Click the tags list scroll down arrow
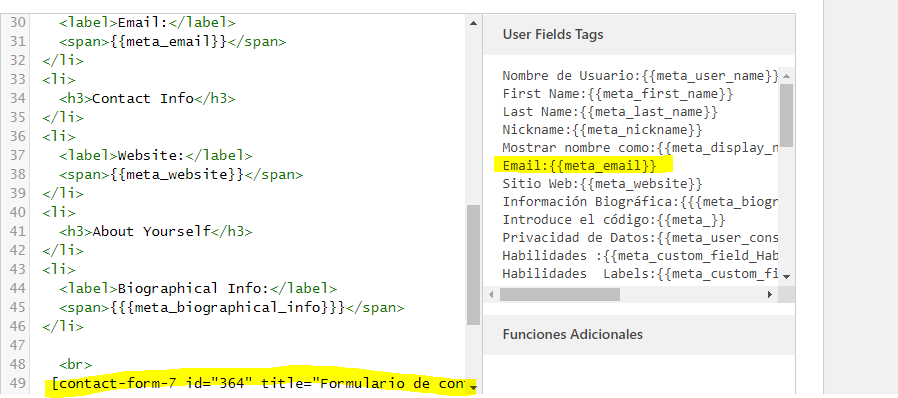Viewport: 898px width, 398px height. 786,276
